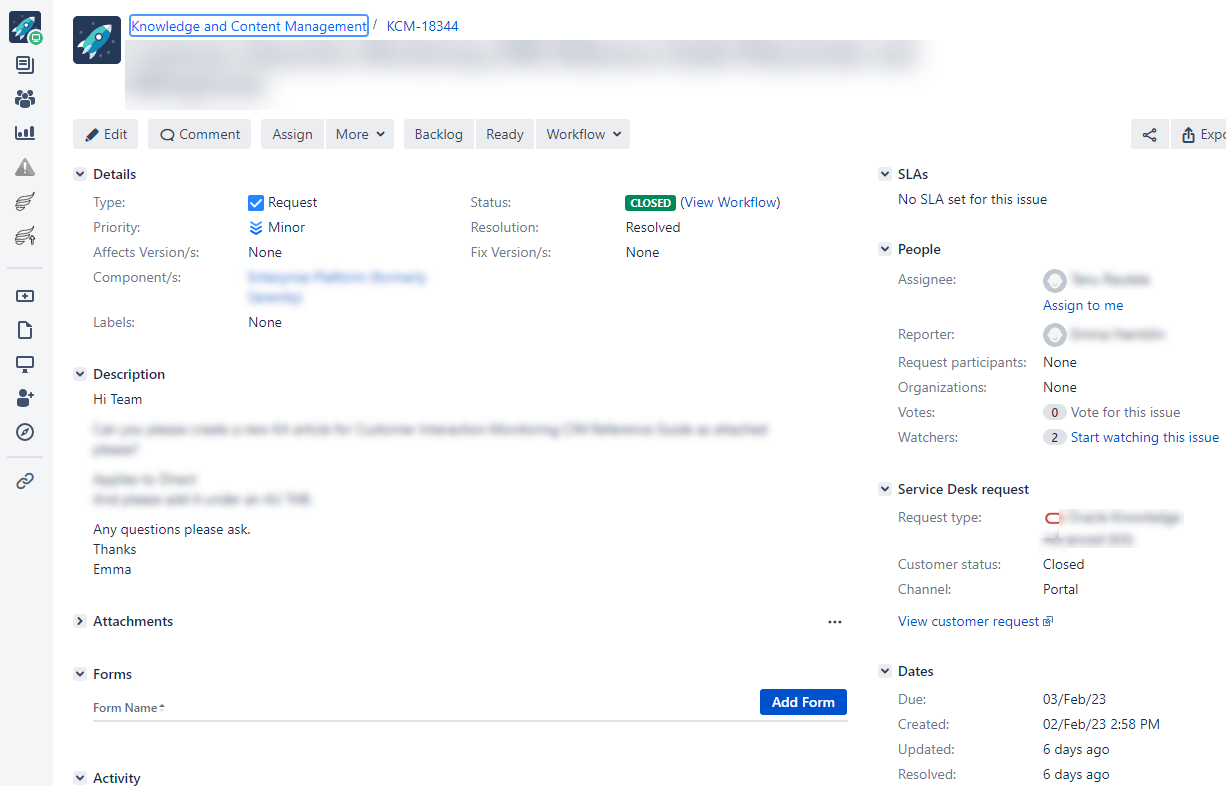1226x786 pixels.
Task: Click the Resolved resolution value
Action: point(653,227)
